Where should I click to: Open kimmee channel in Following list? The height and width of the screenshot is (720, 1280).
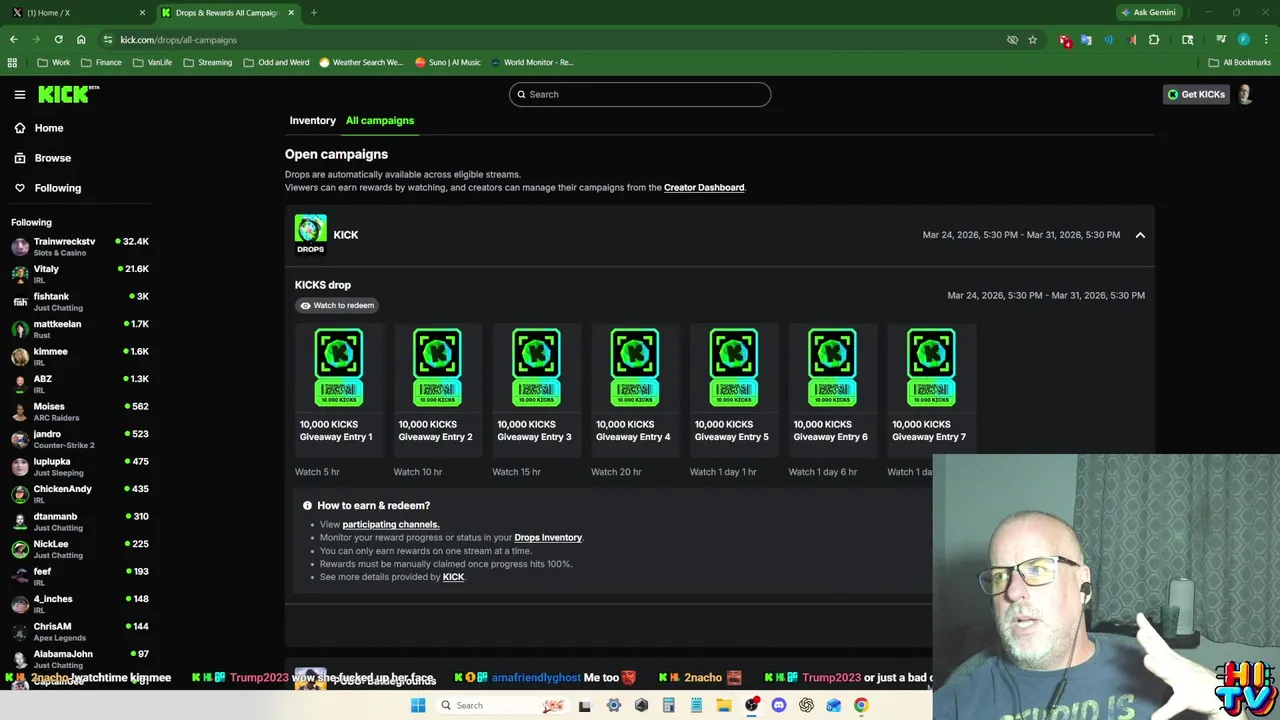80,356
